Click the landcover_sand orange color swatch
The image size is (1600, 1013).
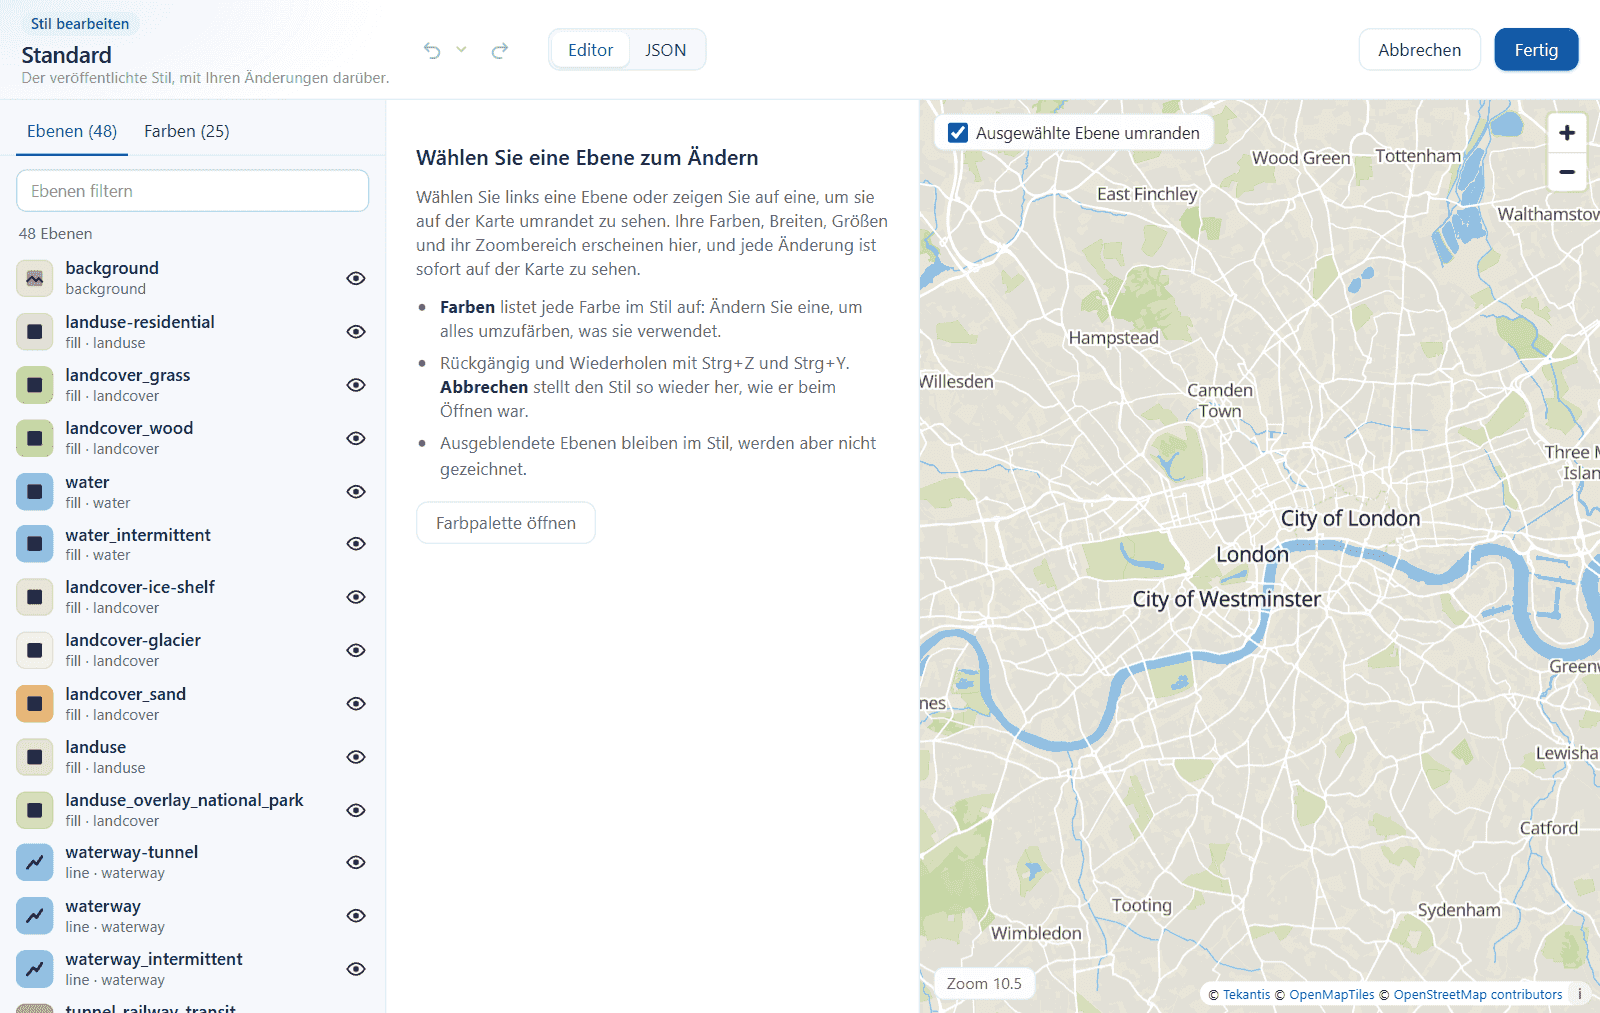35,704
